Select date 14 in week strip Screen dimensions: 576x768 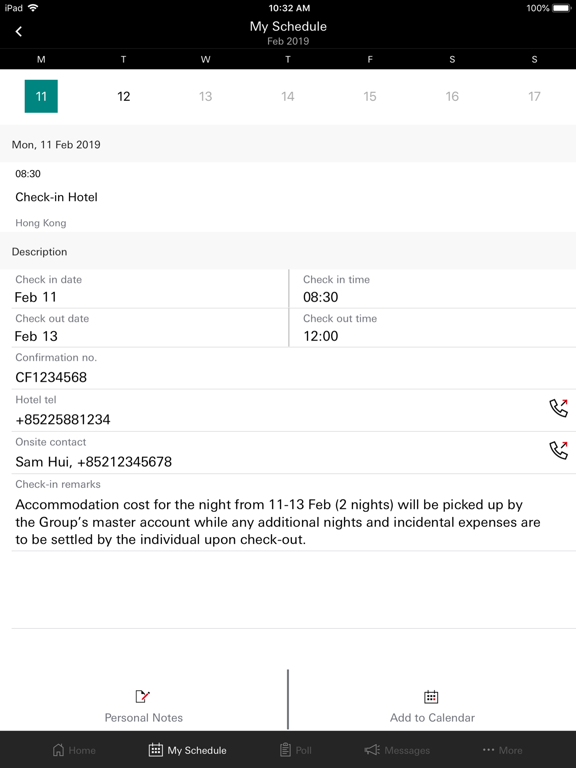288,96
